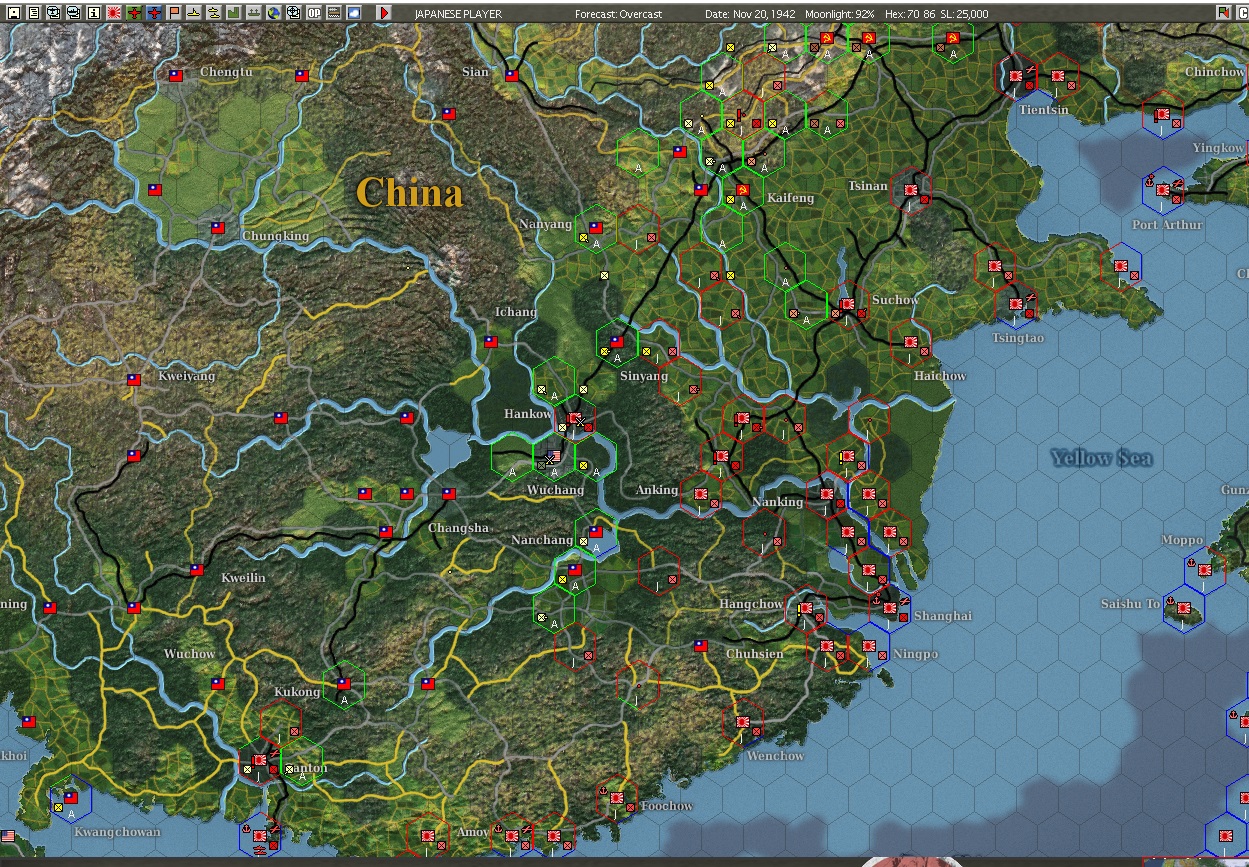Image resolution: width=1249 pixels, height=867 pixels.
Task: Select the Chinese flag marker at Chungking
Action: [218, 228]
